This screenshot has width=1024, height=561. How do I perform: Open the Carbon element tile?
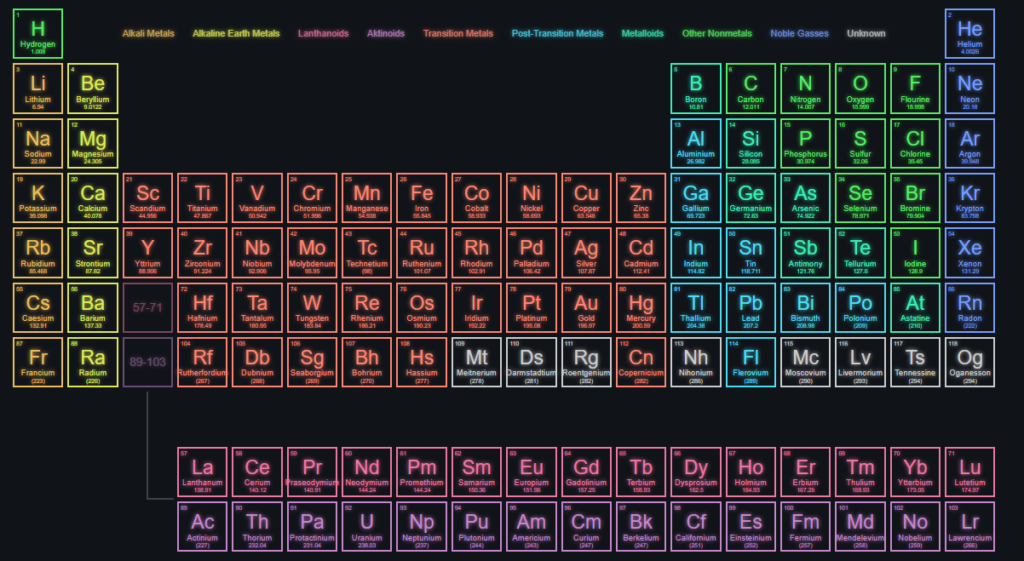751,89
